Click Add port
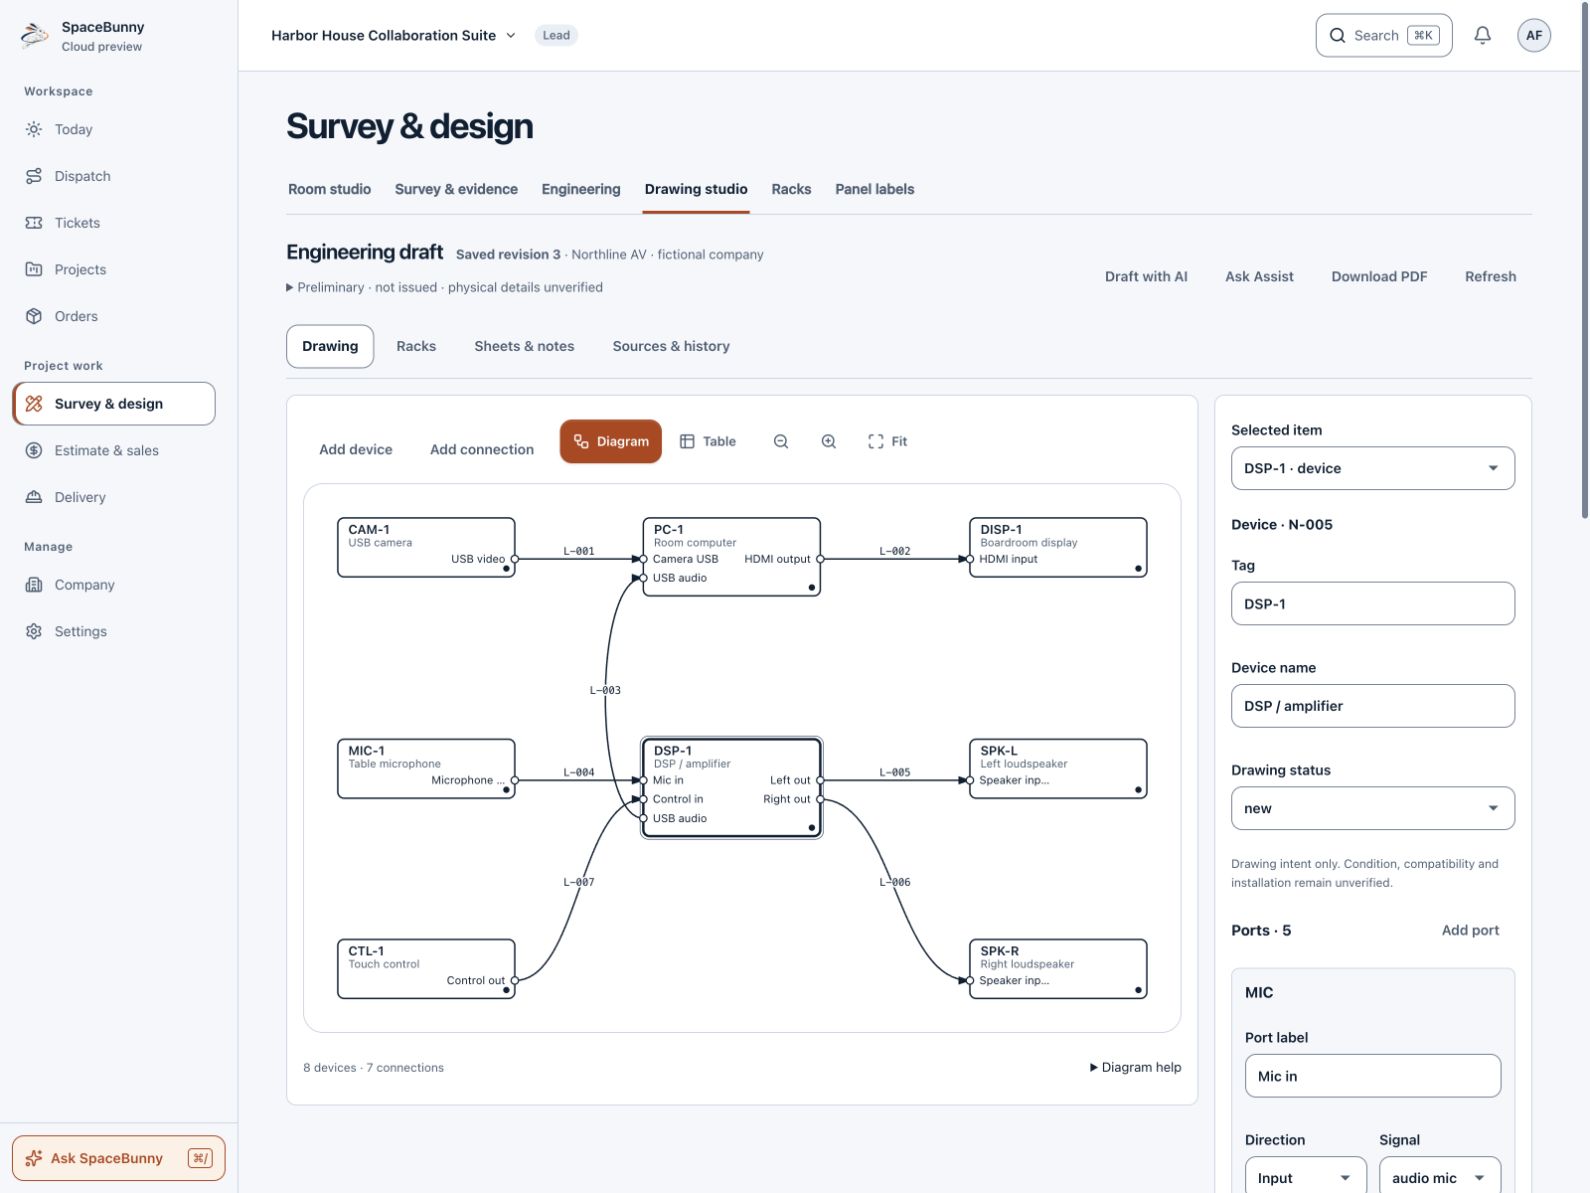The image size is (1590, 1193). (x=1470, y=930)
